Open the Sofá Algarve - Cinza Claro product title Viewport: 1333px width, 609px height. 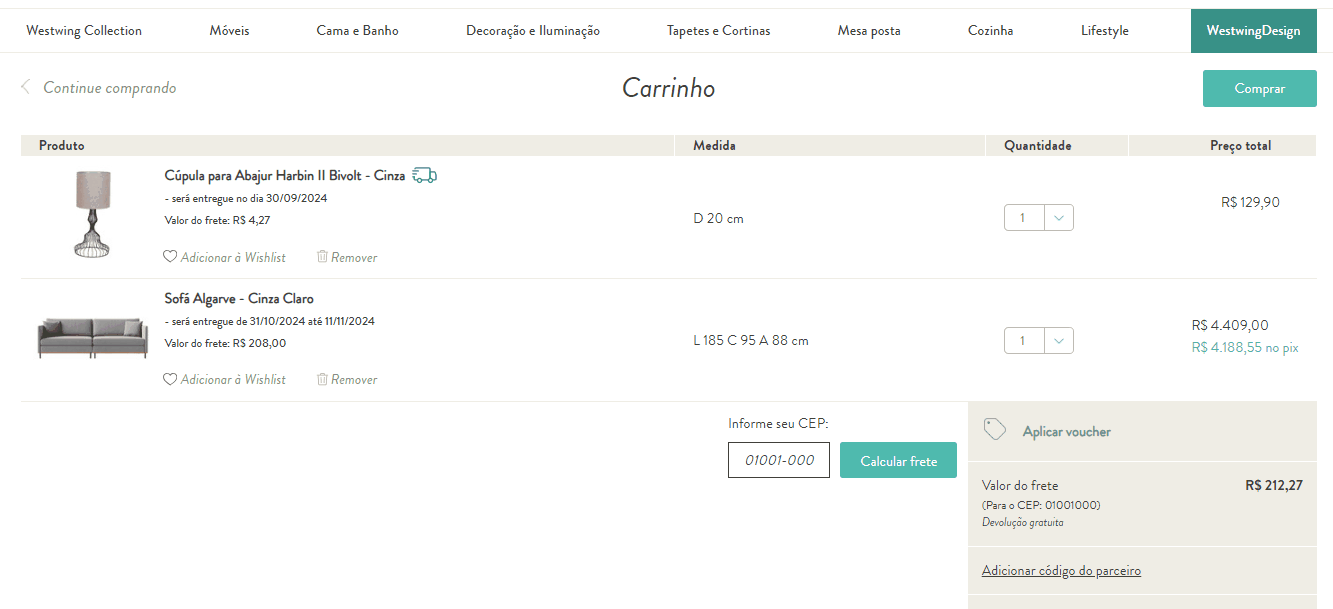[x=239, y=298]
